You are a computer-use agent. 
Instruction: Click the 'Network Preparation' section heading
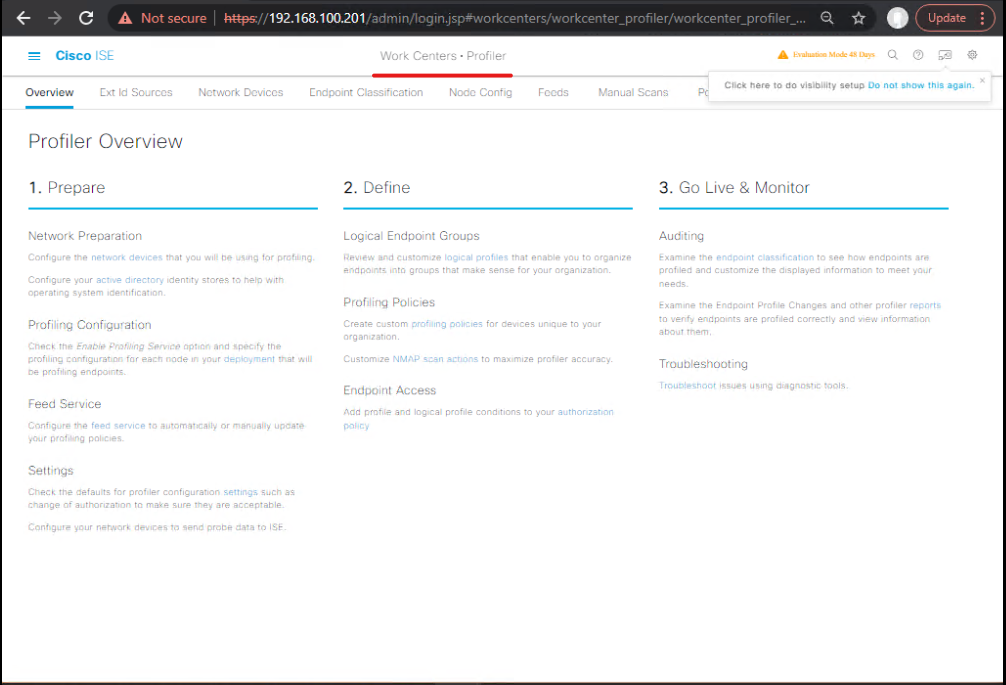point(85,236)
